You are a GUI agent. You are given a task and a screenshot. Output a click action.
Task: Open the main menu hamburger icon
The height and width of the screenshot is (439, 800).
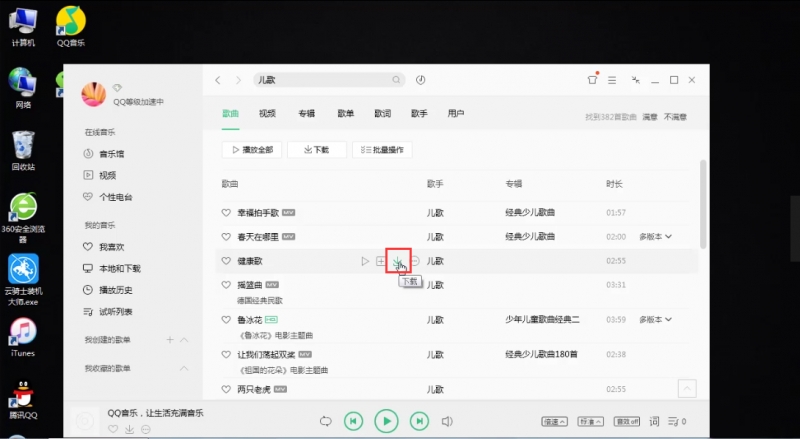[612, 80]
